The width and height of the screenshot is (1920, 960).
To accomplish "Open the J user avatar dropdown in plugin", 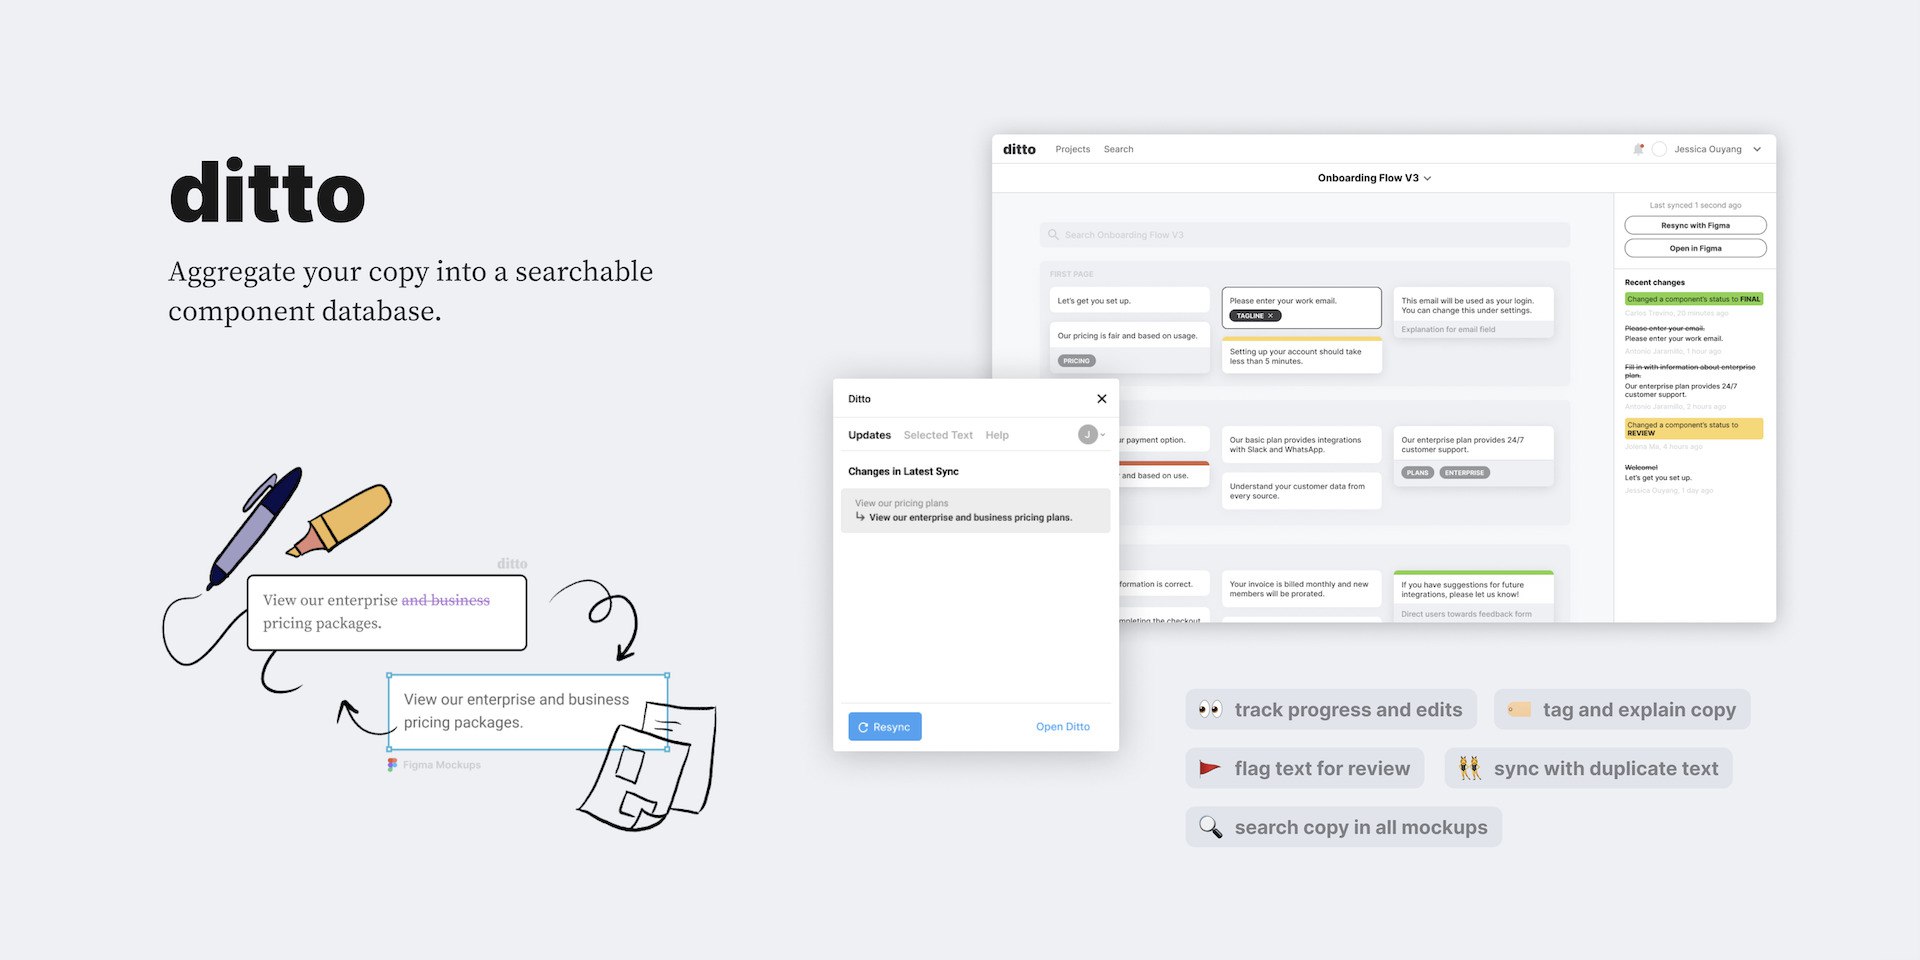I will tap(1091, 434).
